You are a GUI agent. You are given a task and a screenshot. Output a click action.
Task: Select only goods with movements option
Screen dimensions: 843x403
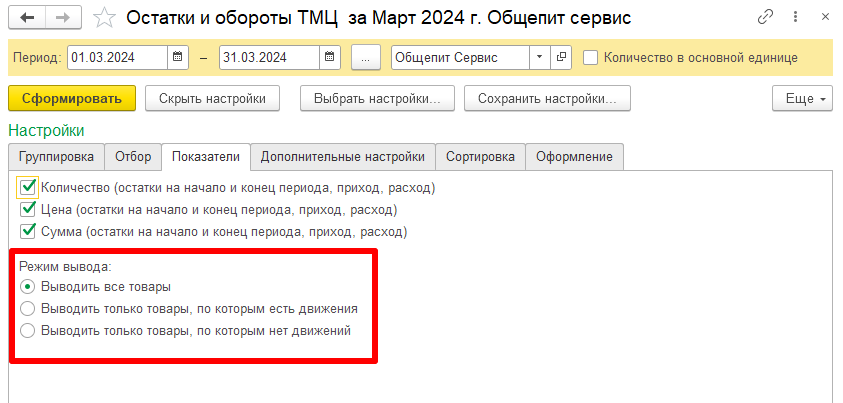coord(28,309)
